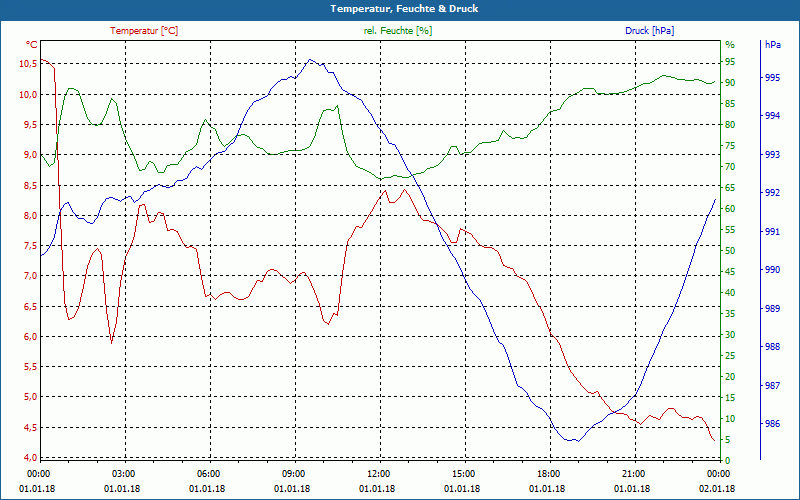Pick the 5,0 temperature tick label
Image resolution: width=800 pixels, height=500 pixels.
coord(30,396)
